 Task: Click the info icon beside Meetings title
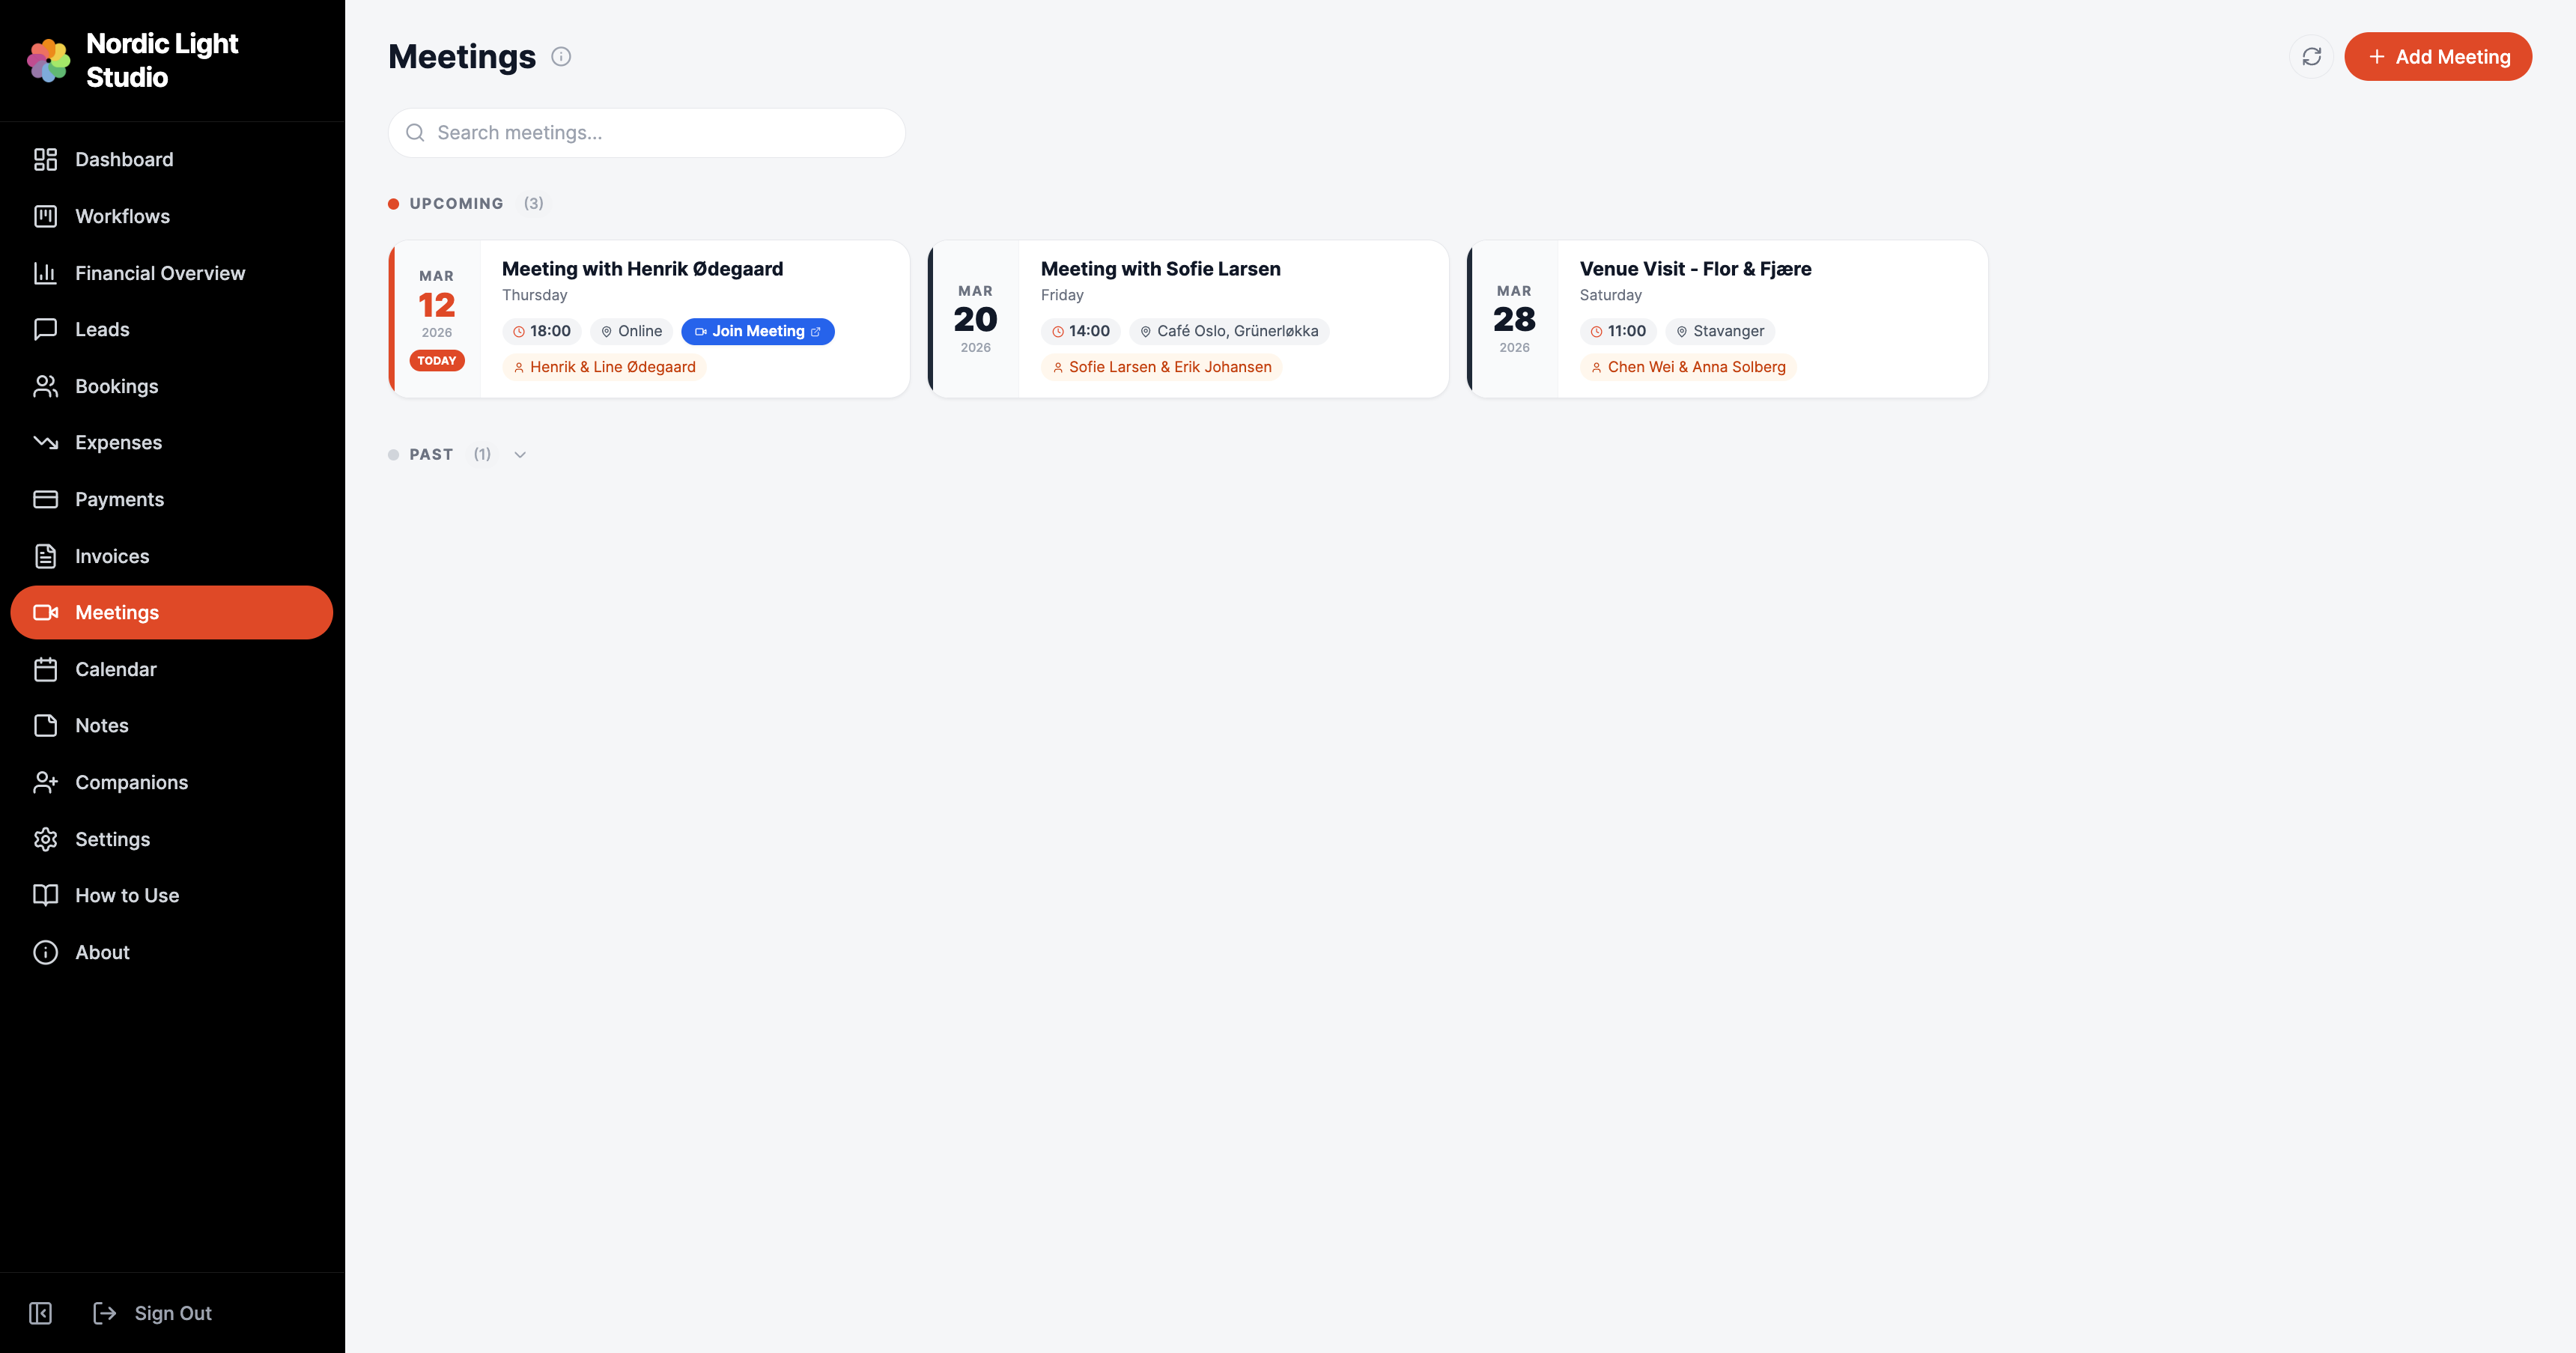coord(561,57)
